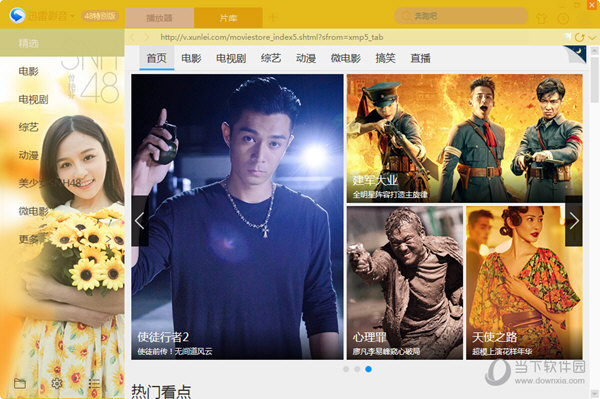The width and height of the screenshot is (600, 399).
Task: Select the third carousel page dot
Action: (368, 369)
